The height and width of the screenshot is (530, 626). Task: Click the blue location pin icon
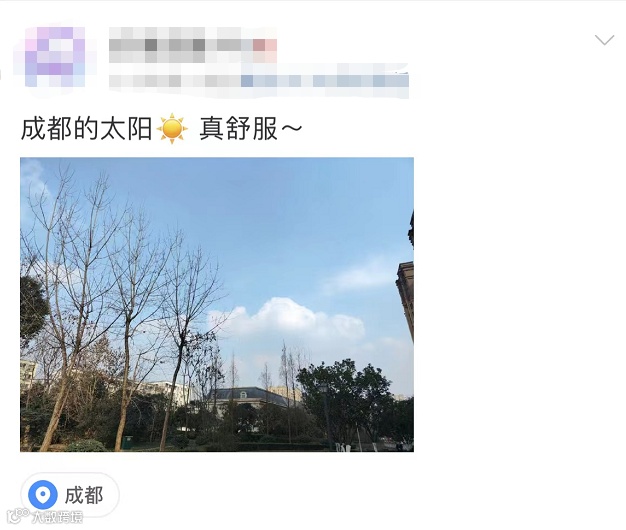[x=43, y=495]
